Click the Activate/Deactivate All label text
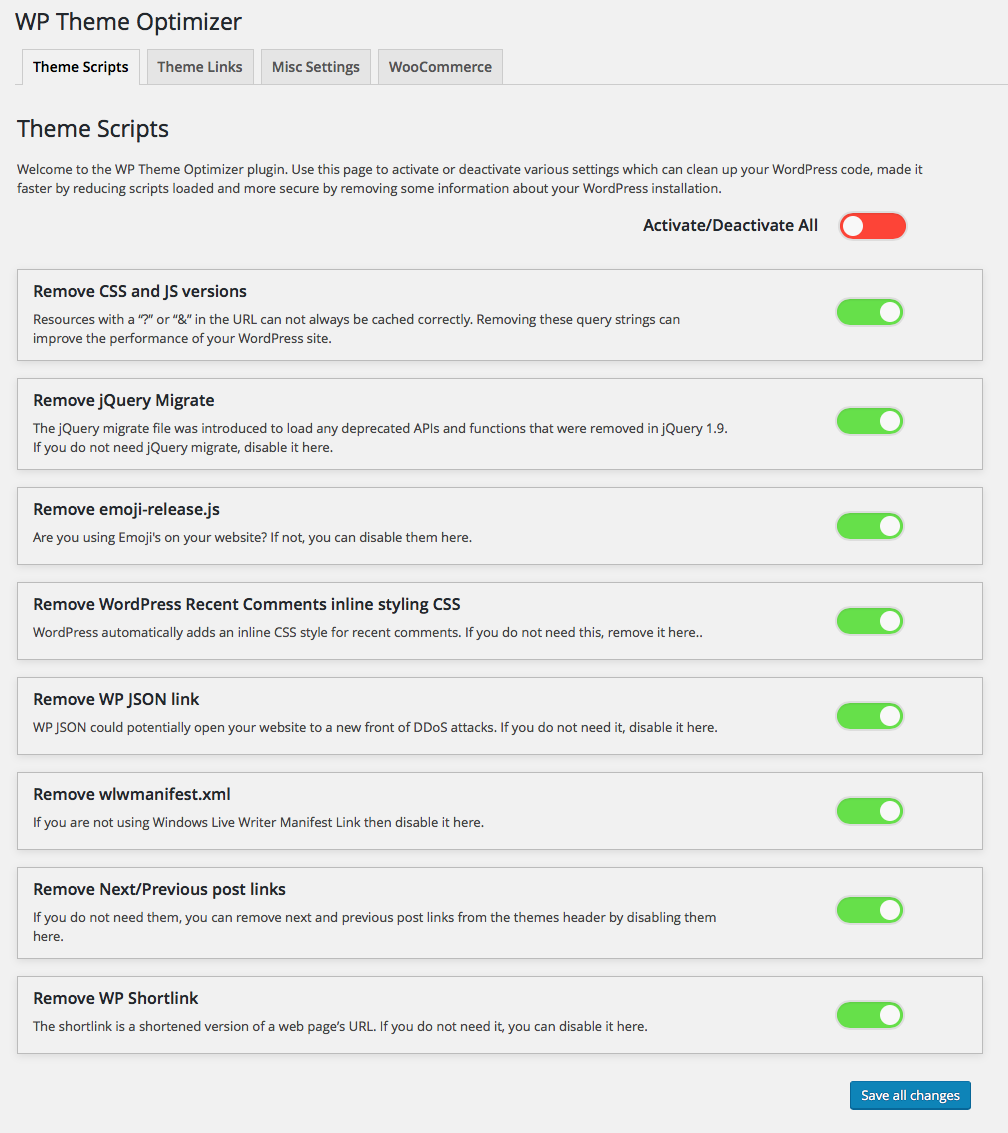1008x1133 pixels. [x=730, y=226]
